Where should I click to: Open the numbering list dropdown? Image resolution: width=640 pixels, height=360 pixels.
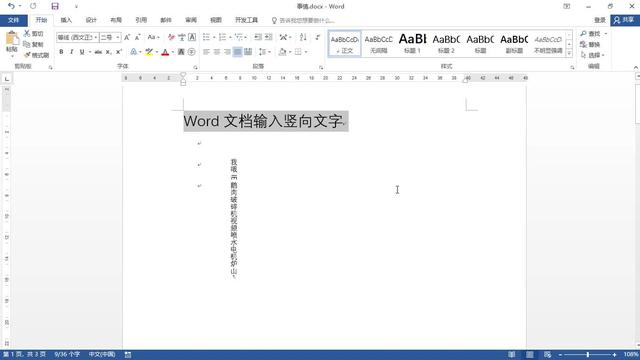click(x=231, y=37)
